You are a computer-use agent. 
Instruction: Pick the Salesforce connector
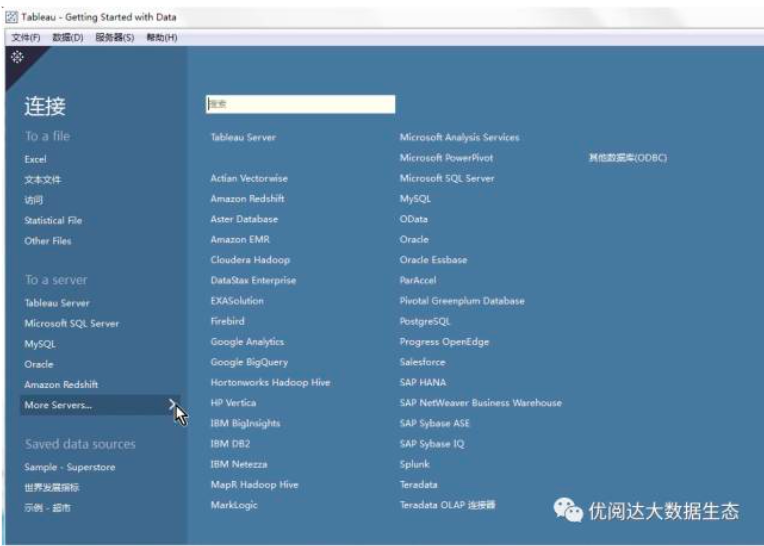tap(423, 362)
